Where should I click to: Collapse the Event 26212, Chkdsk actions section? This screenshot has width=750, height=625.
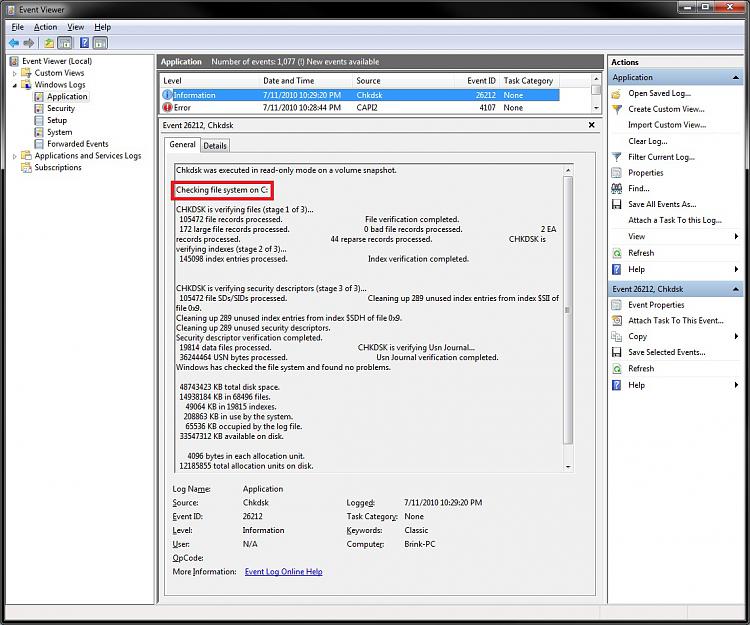point(736,289)
